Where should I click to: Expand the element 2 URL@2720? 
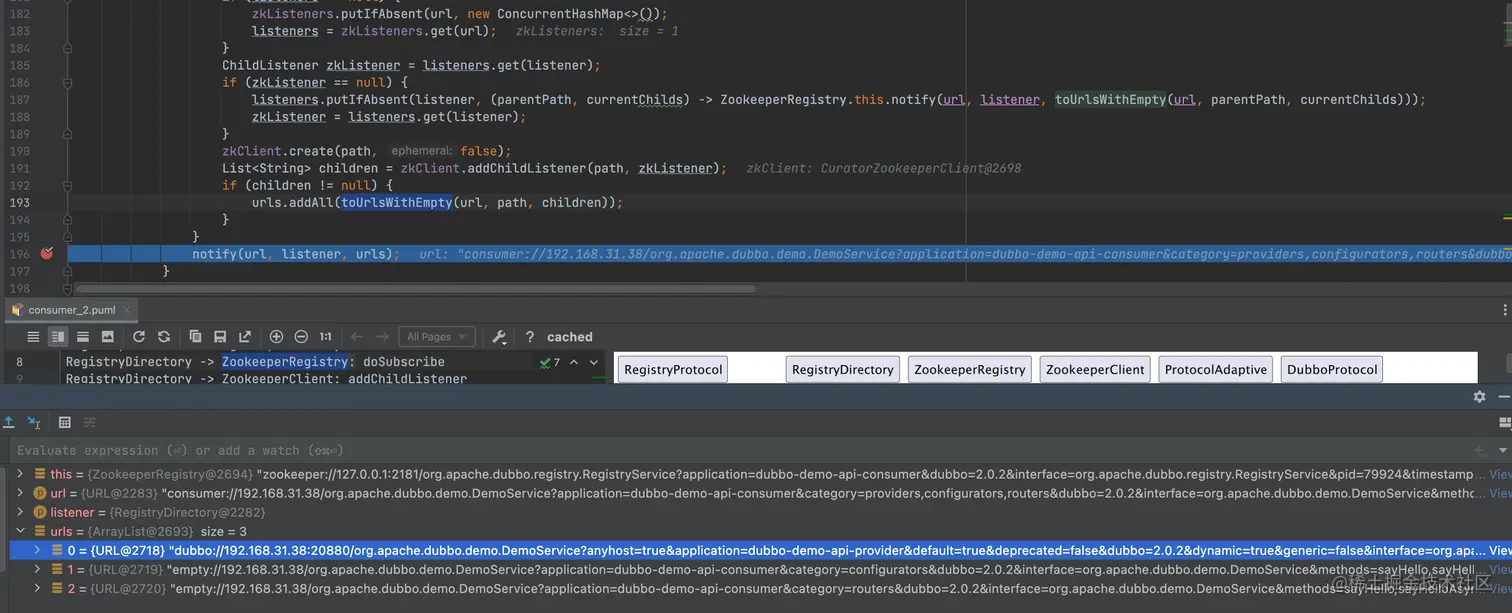(x=38, y=588)
